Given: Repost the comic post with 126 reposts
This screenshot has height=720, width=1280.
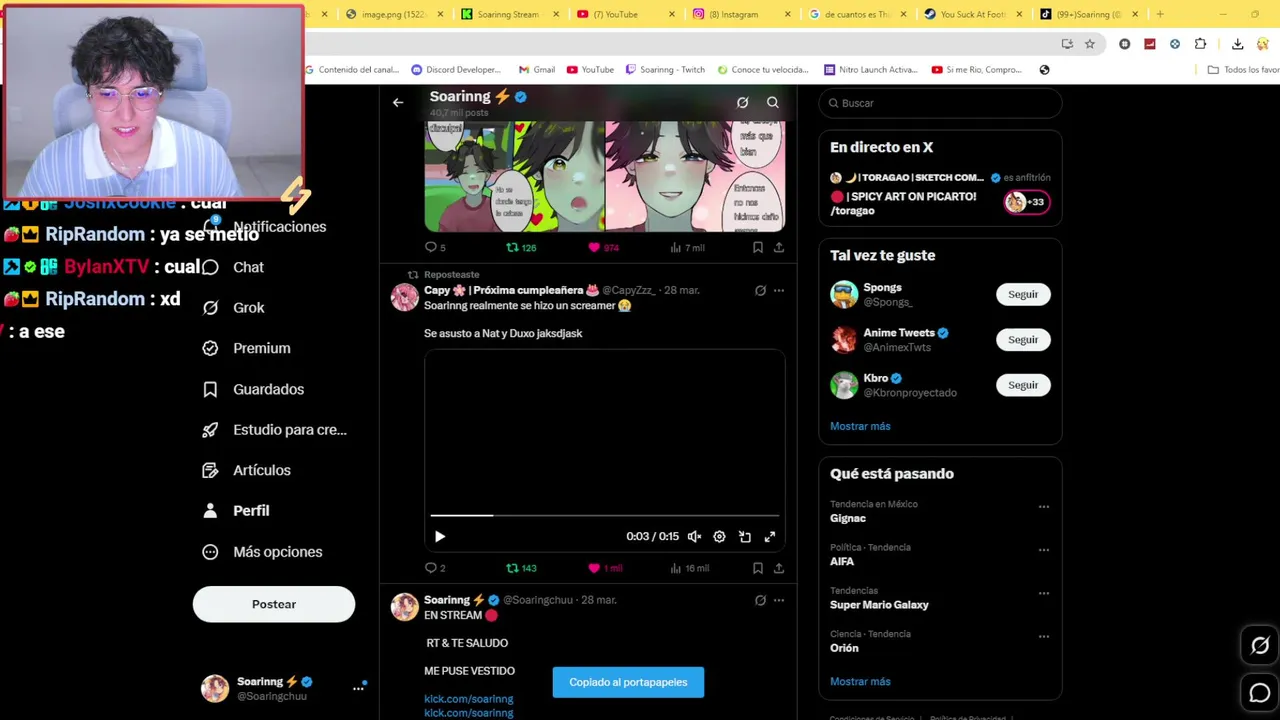Looking at the screenshot, I should (521, 247).
